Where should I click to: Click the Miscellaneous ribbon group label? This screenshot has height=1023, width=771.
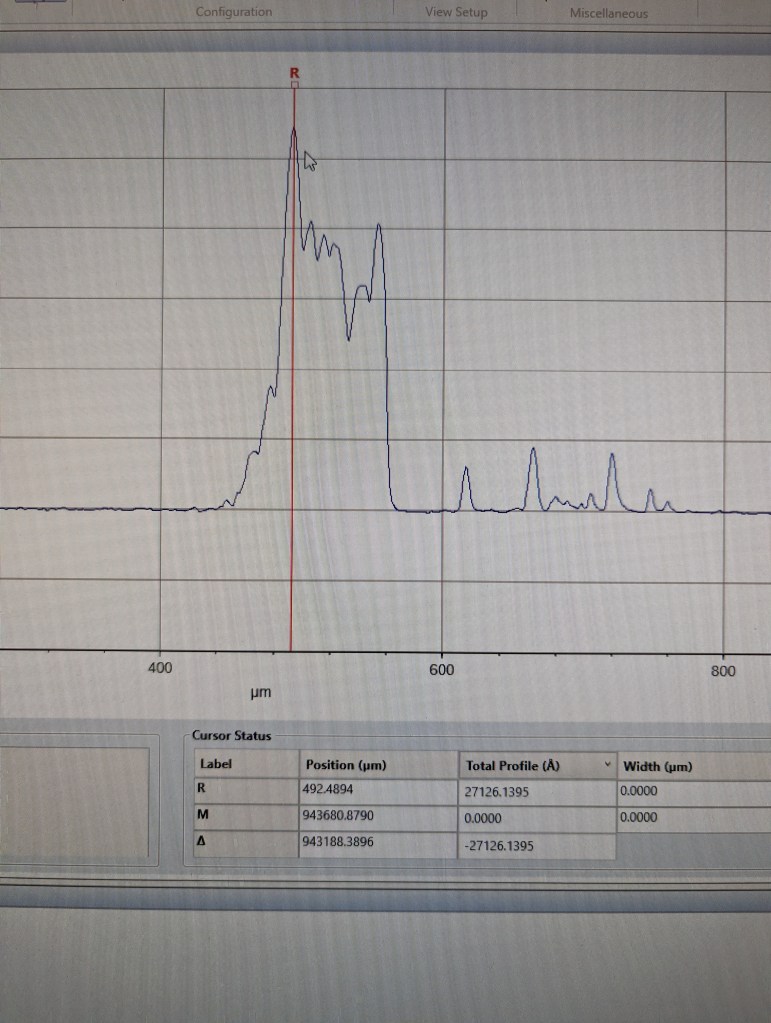608,13
